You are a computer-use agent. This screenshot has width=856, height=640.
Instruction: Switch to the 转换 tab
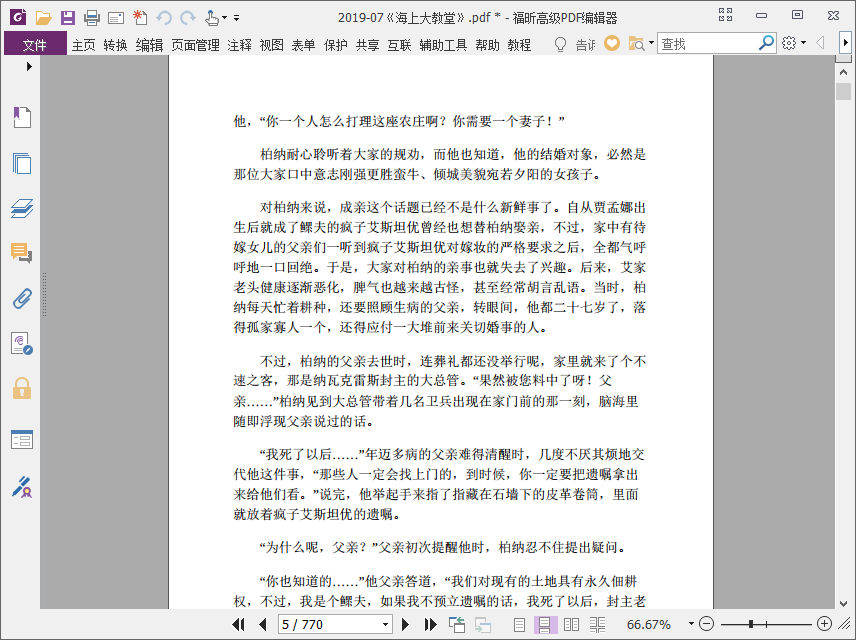115,45
